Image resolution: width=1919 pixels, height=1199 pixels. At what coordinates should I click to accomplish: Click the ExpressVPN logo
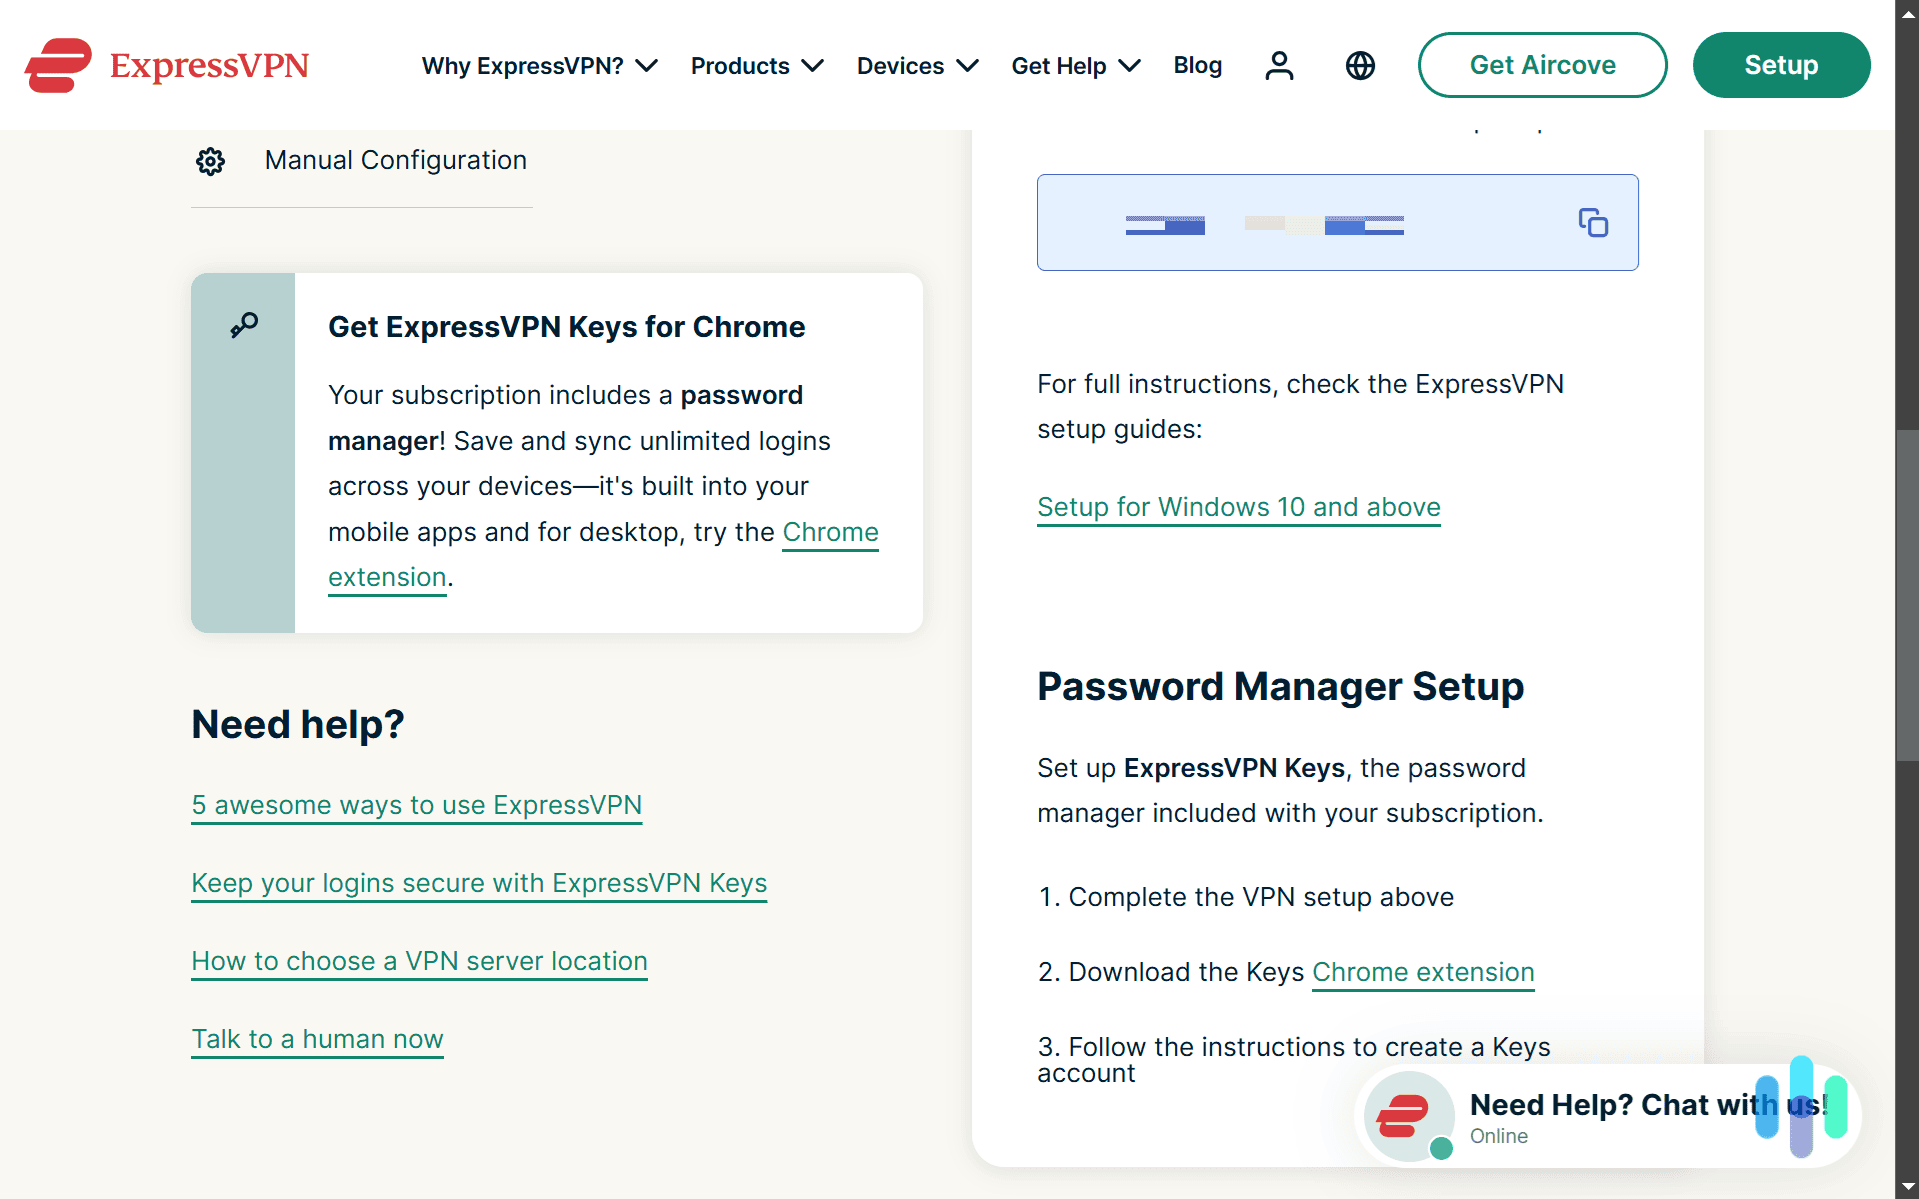166,64
